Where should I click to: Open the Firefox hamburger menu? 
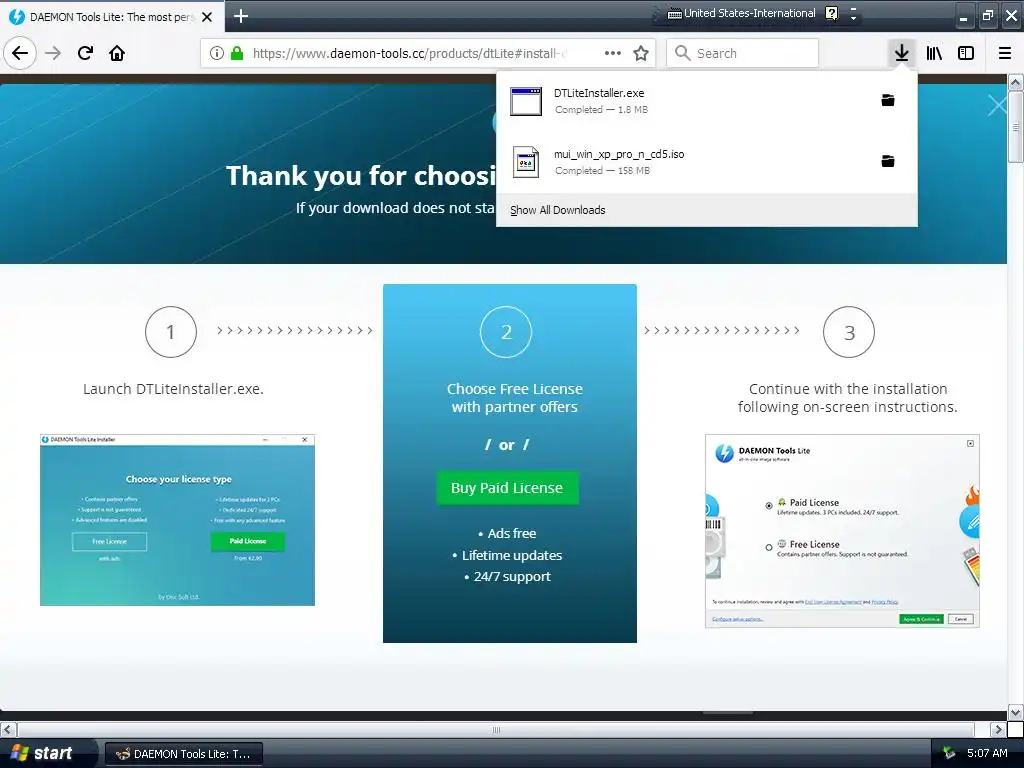1005,53
